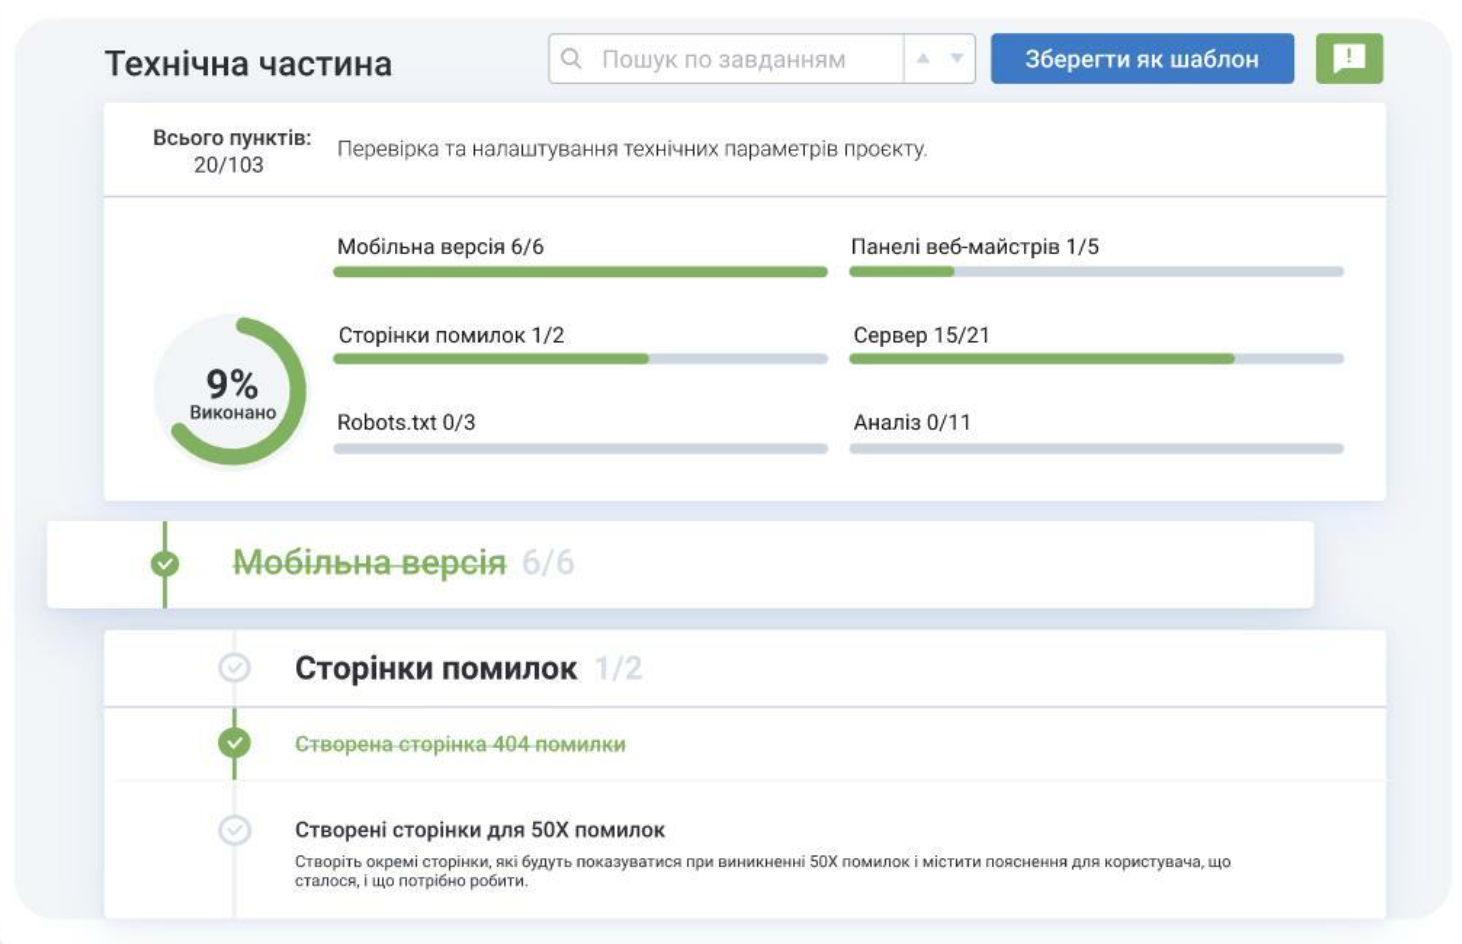Check "Створені сторінки для 50X помилок" task
Viewport: 1462px width, 944px height.
point(234,830)
